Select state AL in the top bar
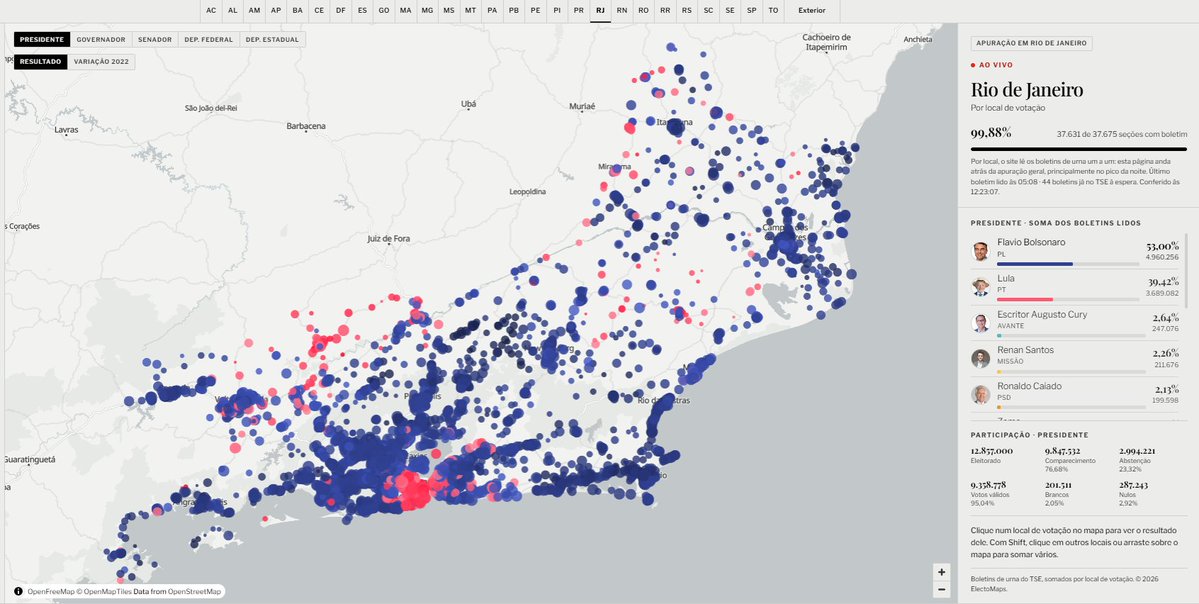 (232, 11)
